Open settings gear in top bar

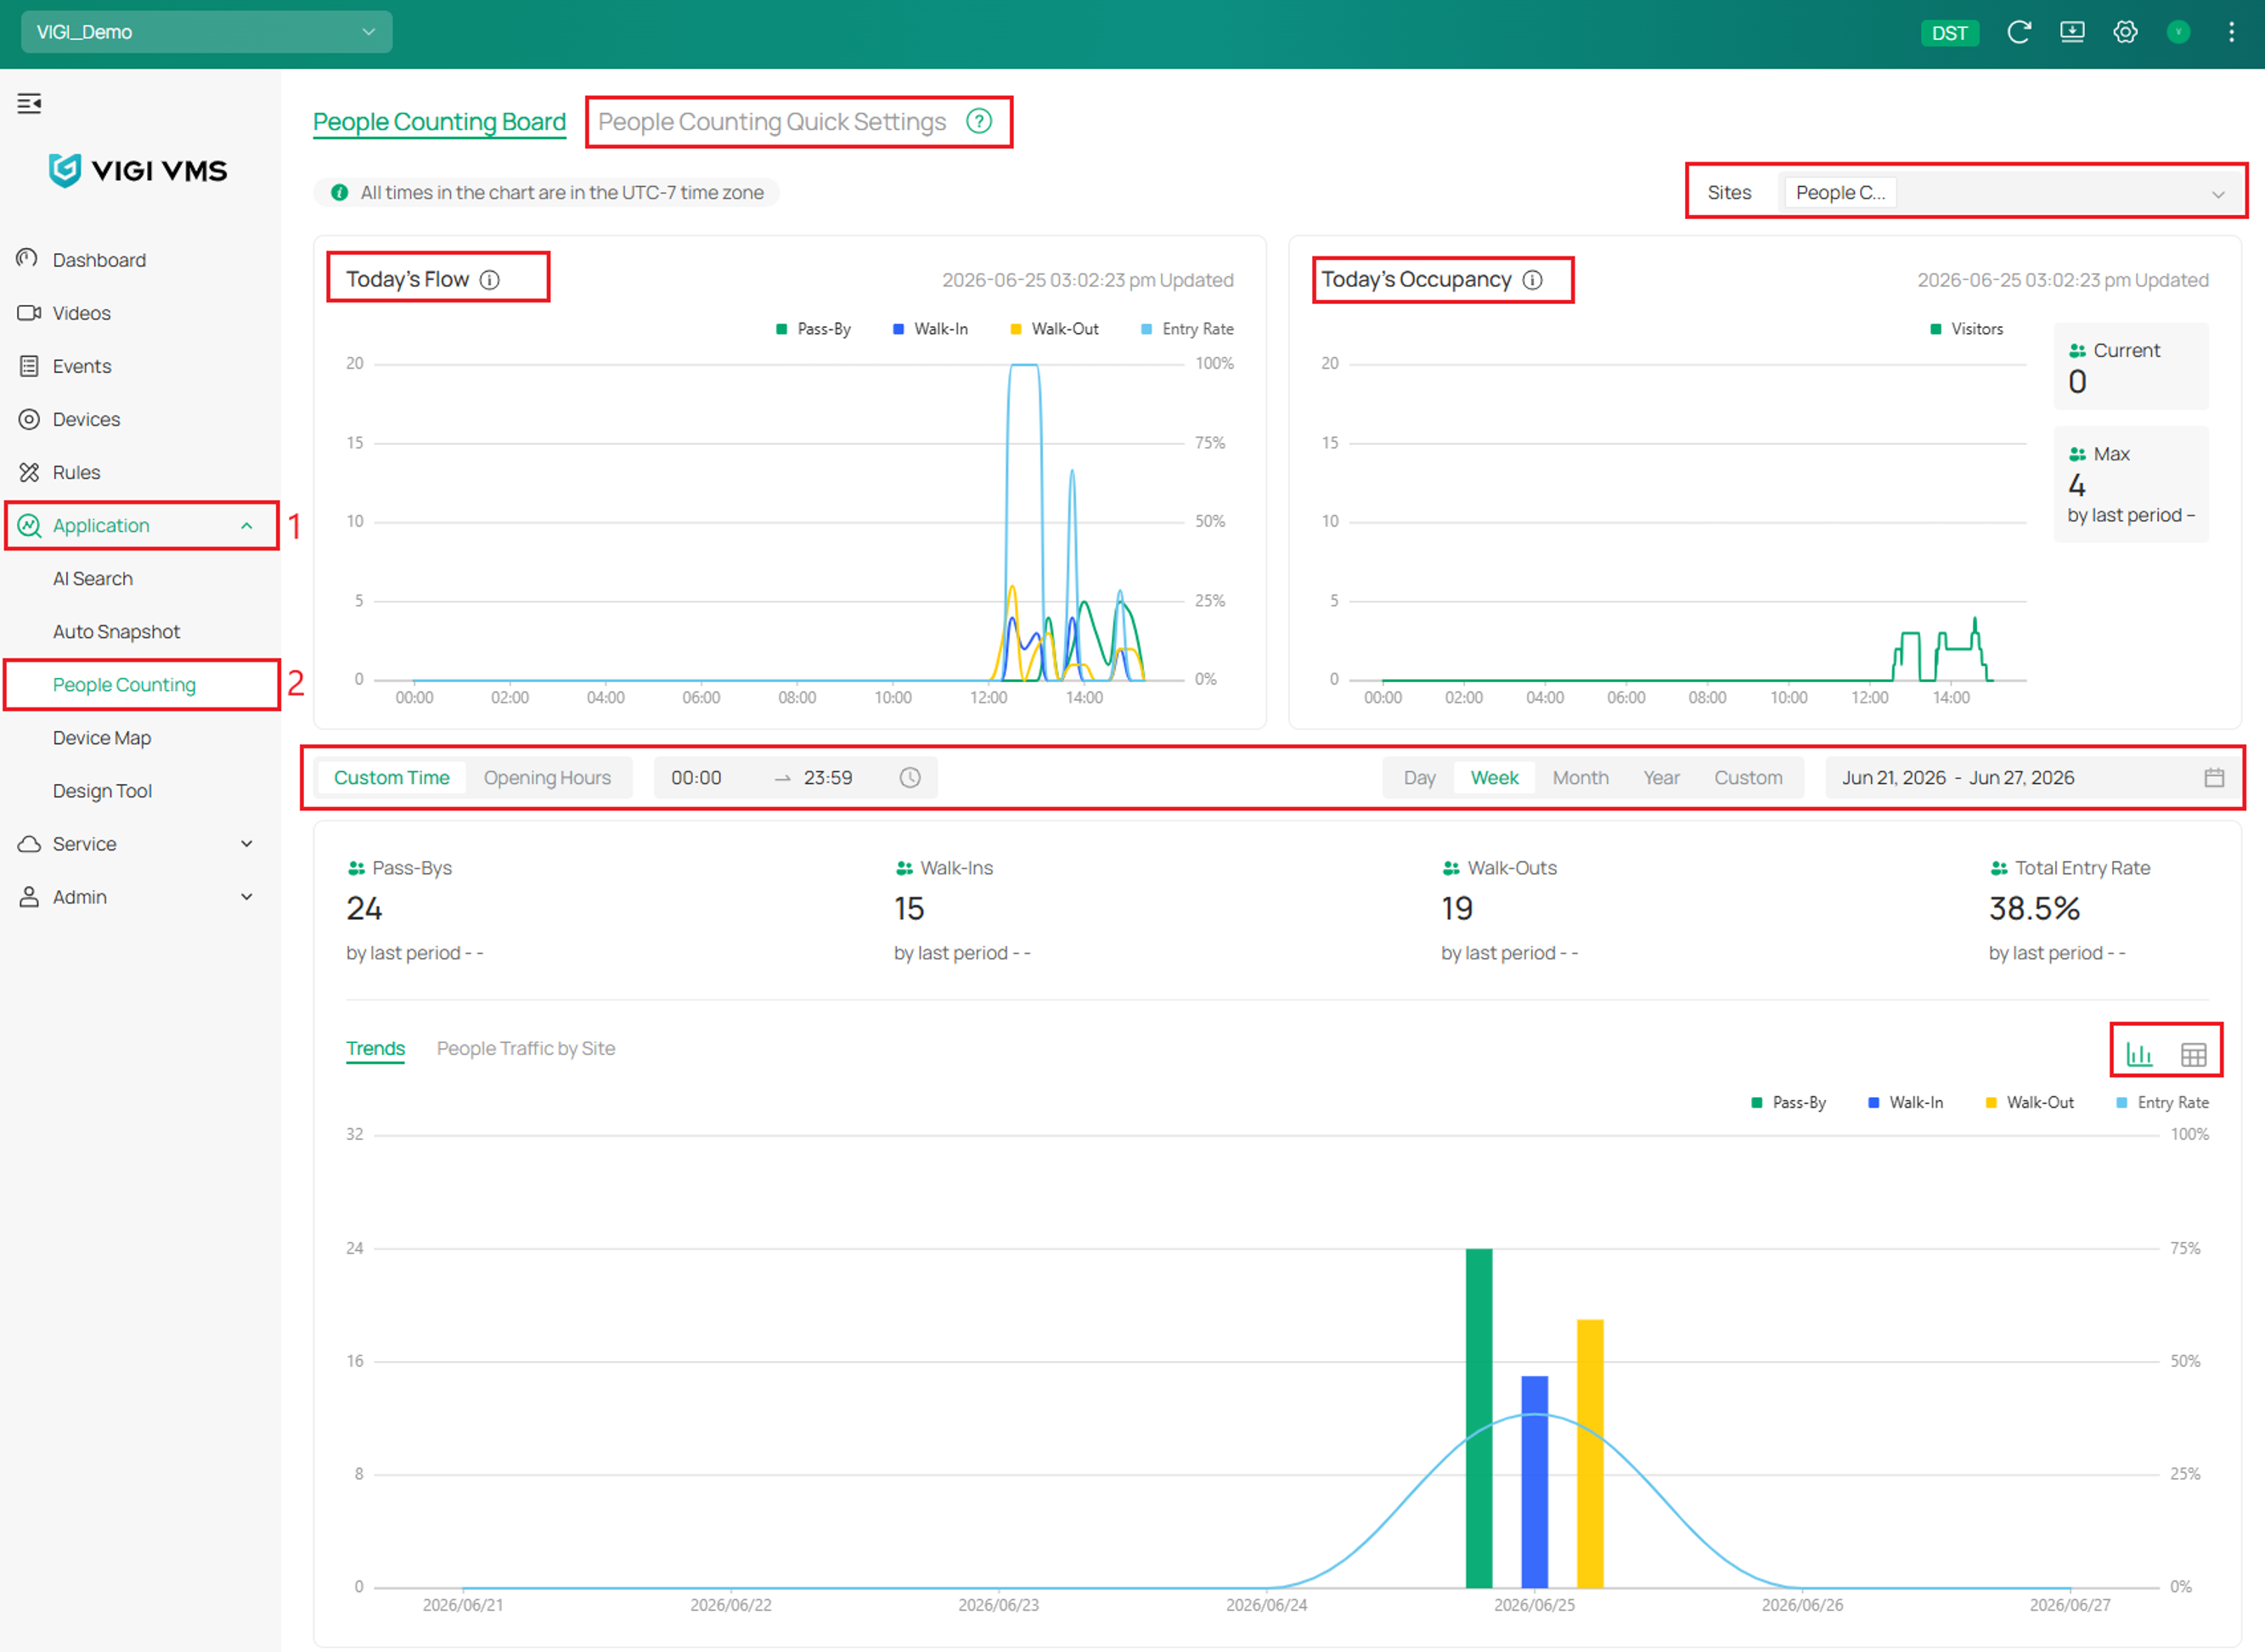click(2125, 32)
